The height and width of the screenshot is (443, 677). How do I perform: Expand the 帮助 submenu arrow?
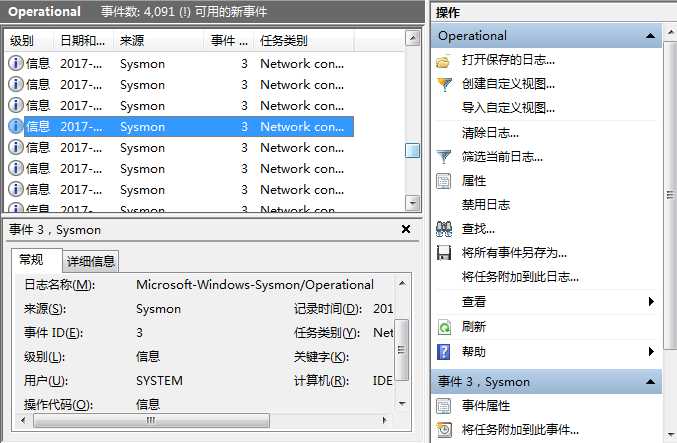(651, 351)
